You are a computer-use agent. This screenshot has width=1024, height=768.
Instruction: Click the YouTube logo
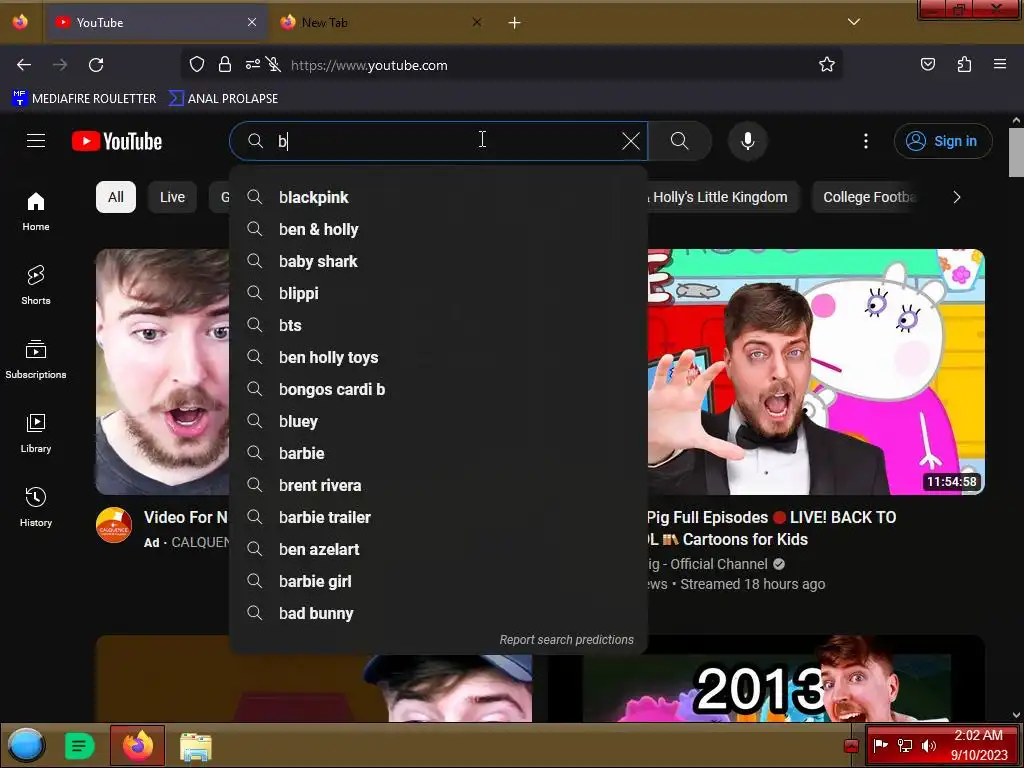[117, 141]
